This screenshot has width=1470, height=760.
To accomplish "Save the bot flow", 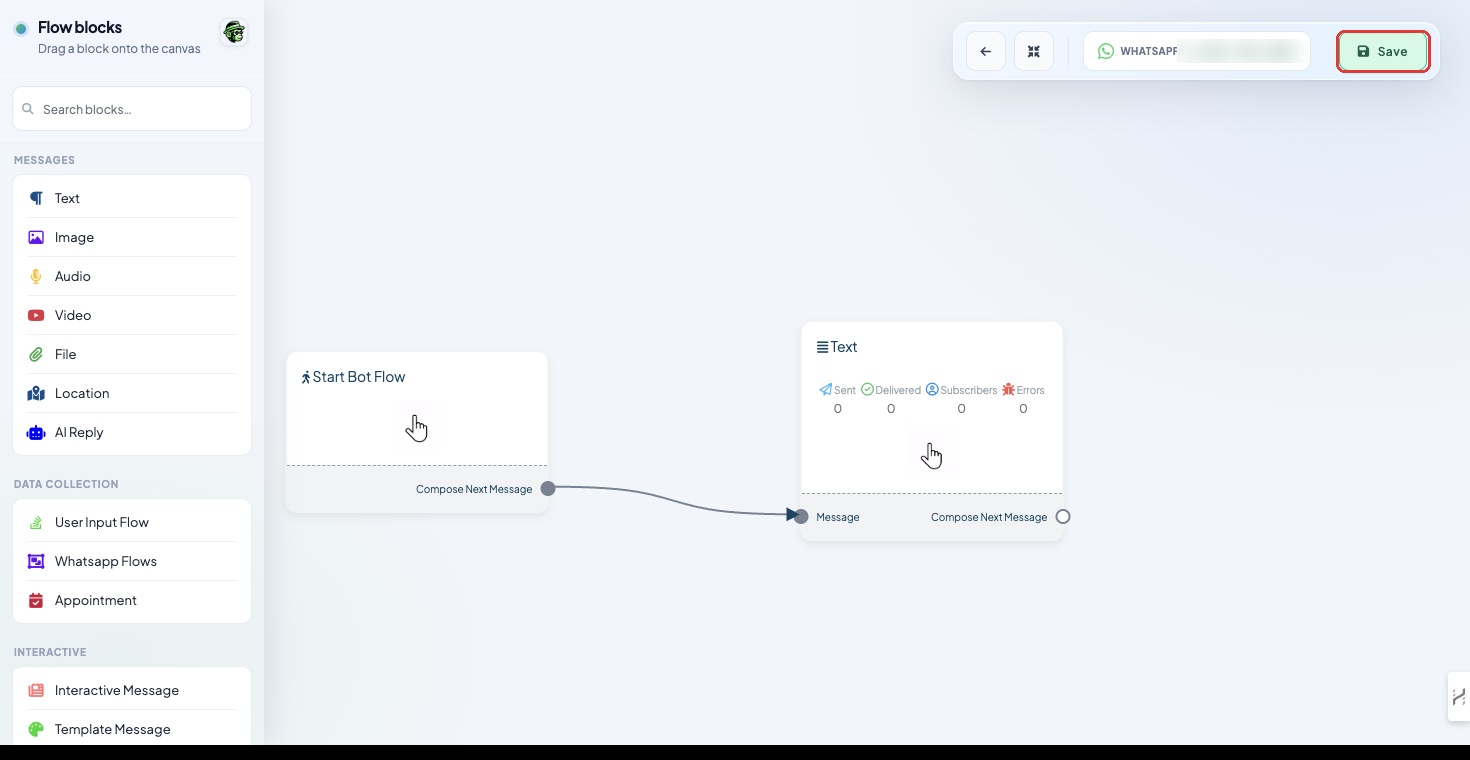I will pos(1383,51).
